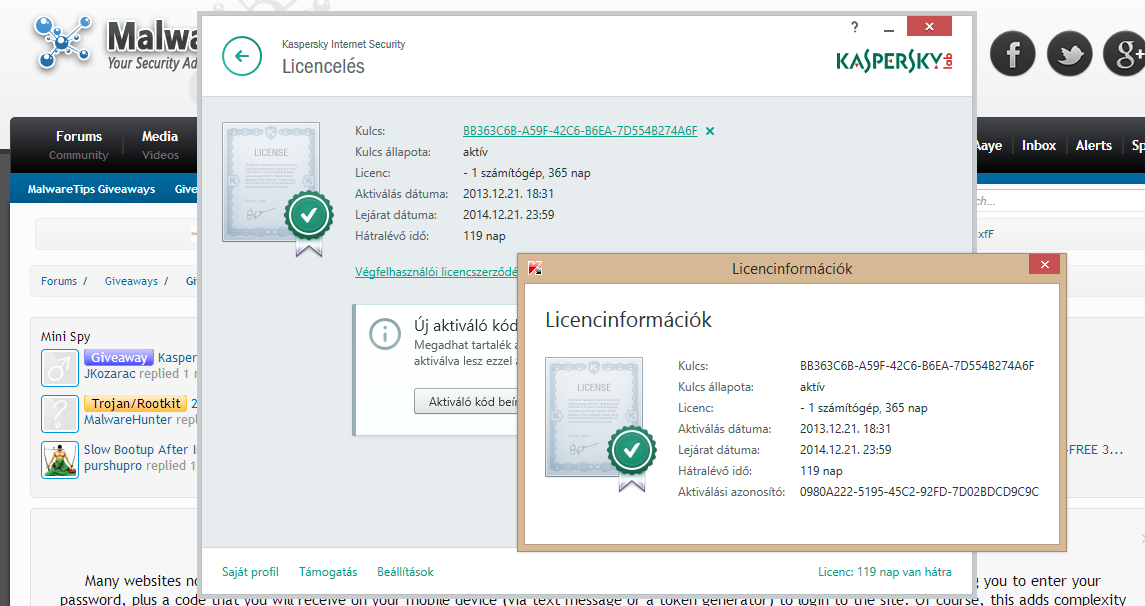Open Támogatás link
1145x606 pixels.
(x=328, y=572)
